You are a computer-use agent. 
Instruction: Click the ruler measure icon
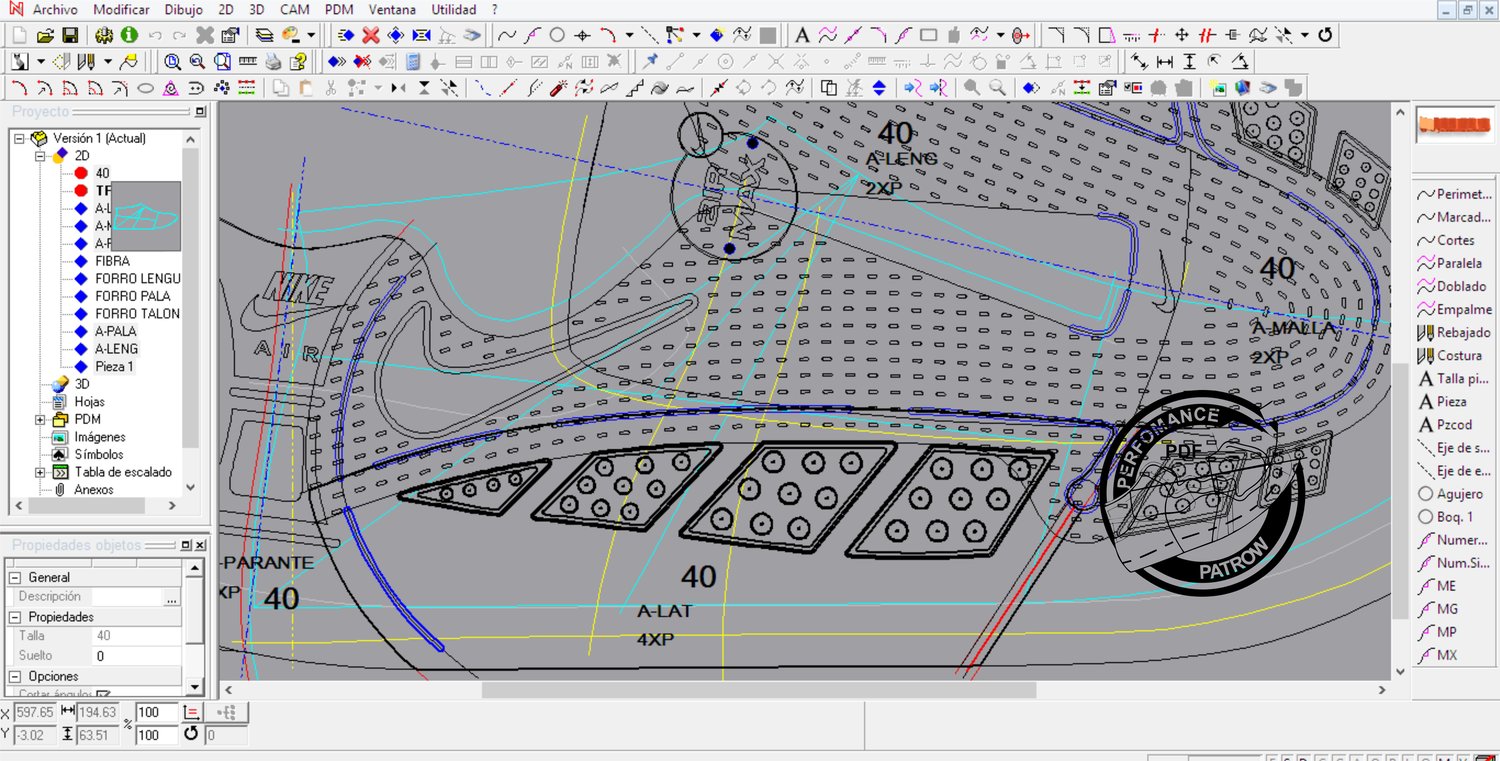[x=248, y=61]
